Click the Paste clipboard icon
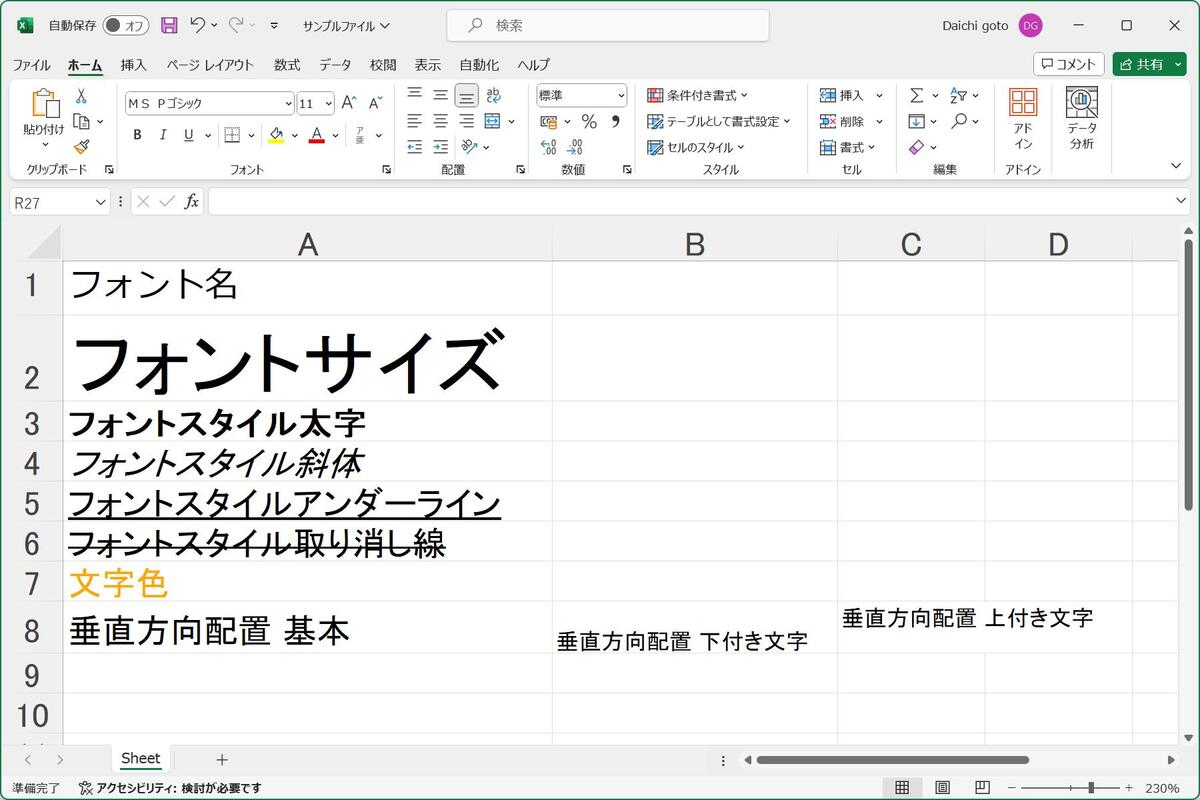This screenshot has width=1200, height=800. click(x=44, y=104)
